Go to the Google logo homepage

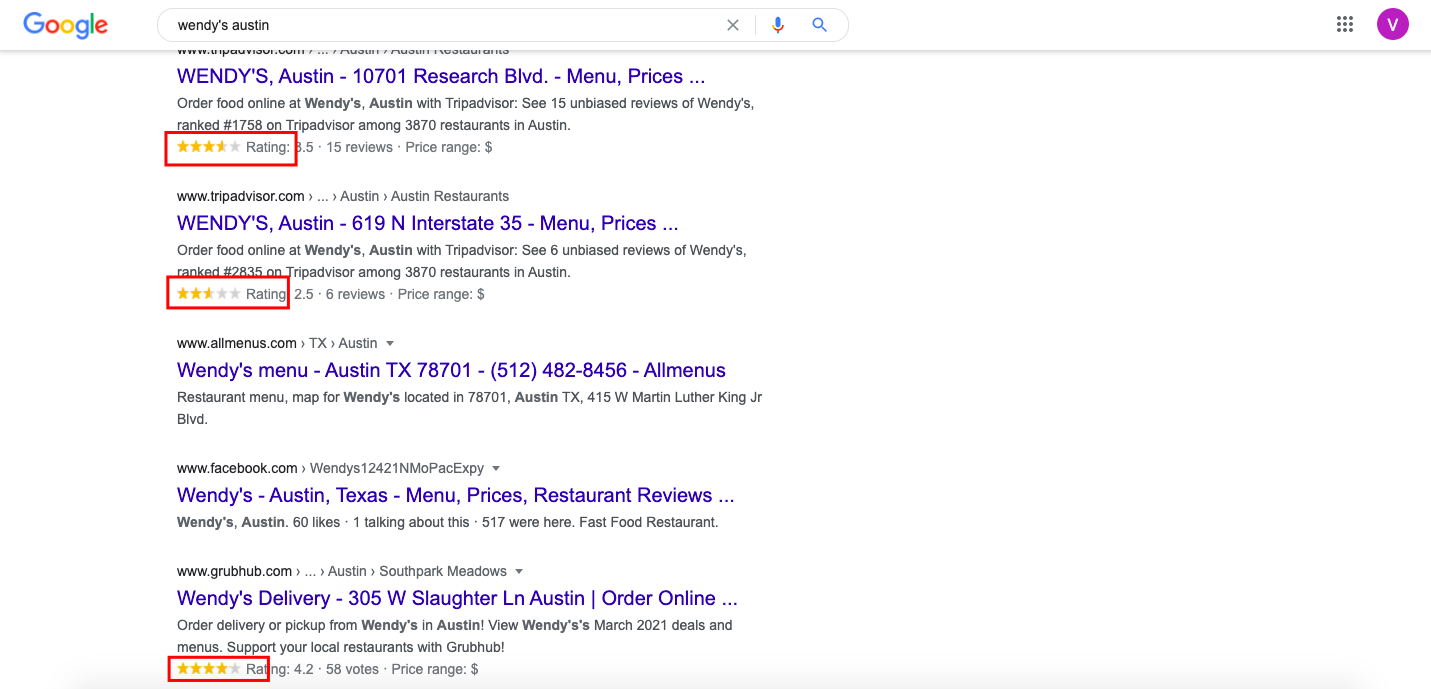(x=66, y=25)
